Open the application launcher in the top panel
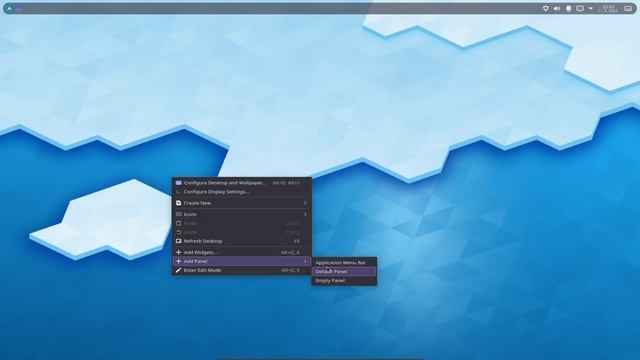 (10, 8)
